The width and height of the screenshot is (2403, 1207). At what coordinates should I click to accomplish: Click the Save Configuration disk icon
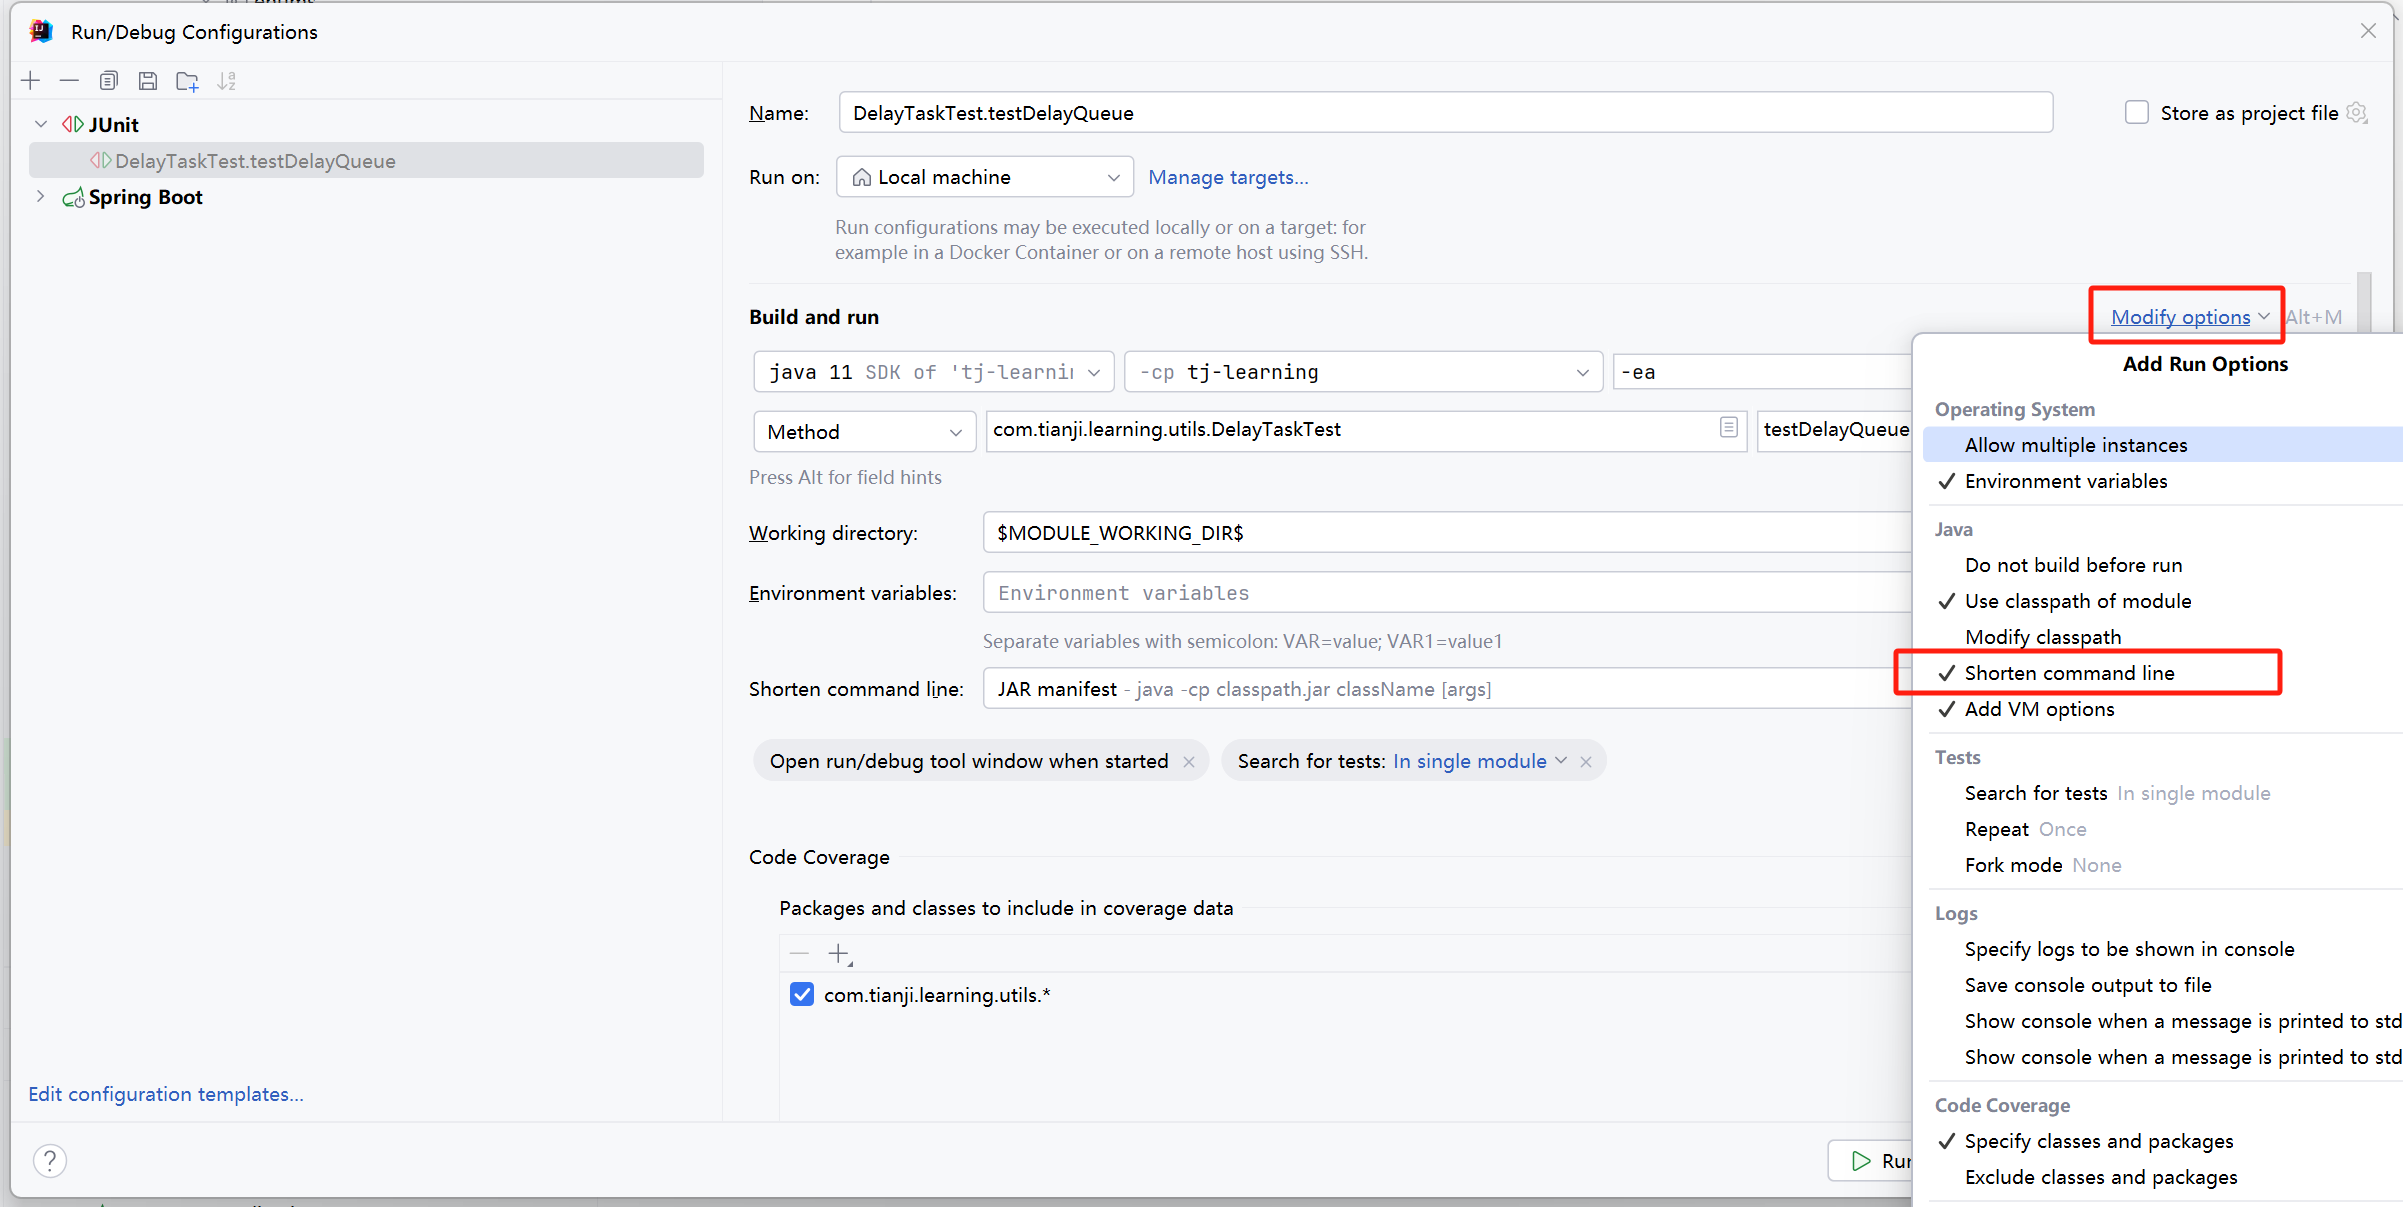click(148, 81)
